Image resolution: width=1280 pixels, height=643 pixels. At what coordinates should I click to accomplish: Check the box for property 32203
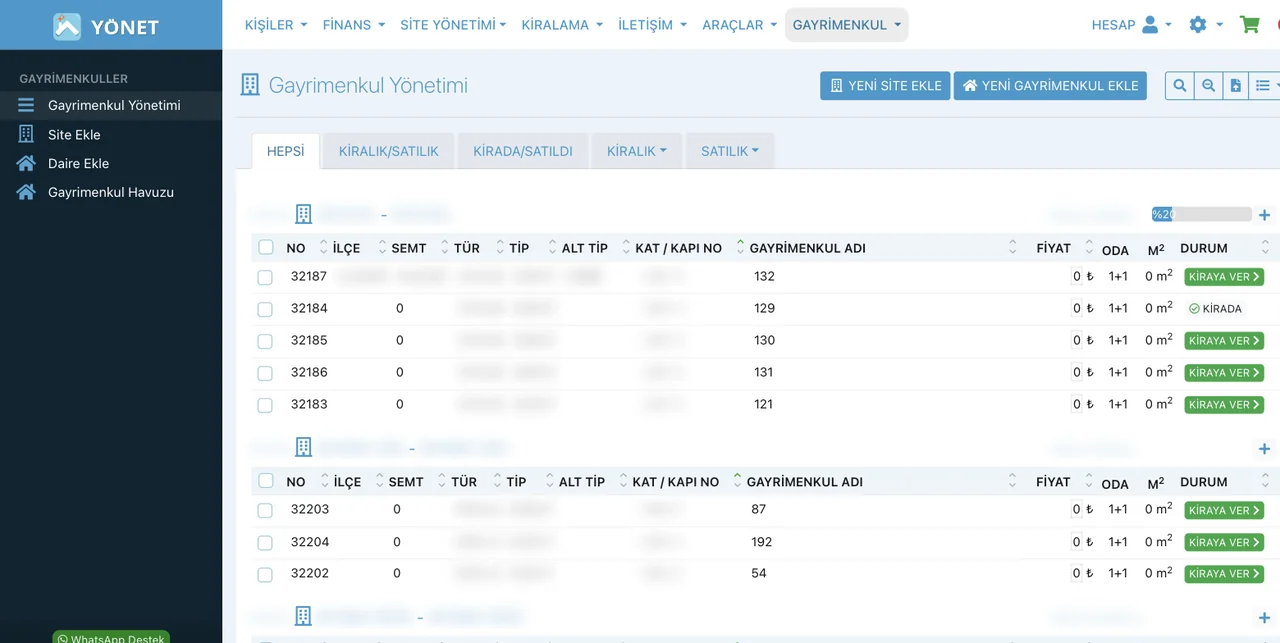265,510
